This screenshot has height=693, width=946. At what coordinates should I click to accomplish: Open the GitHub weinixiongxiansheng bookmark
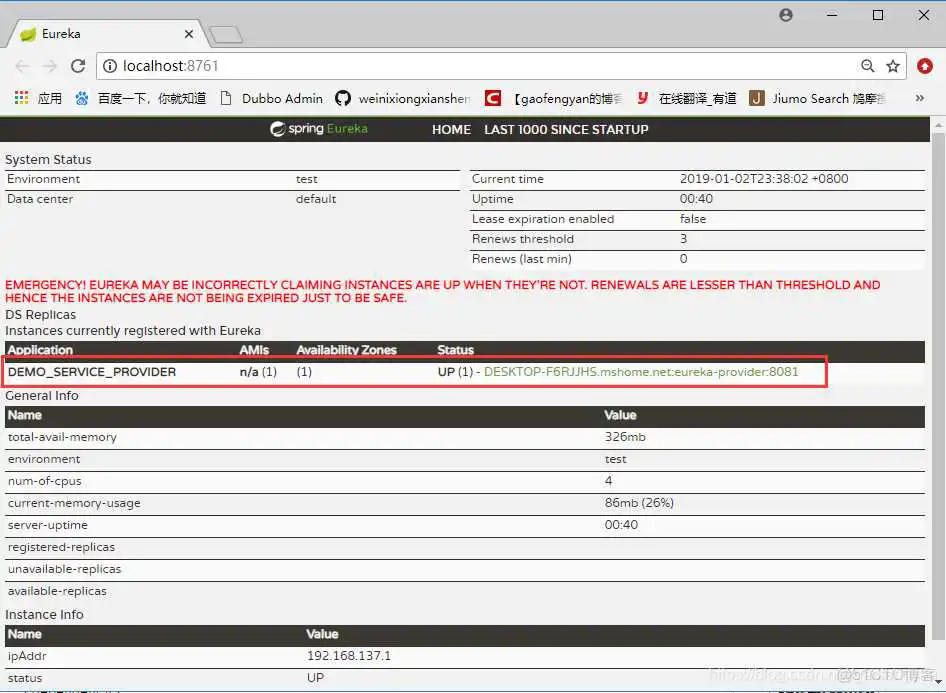(x=402, y=98)
